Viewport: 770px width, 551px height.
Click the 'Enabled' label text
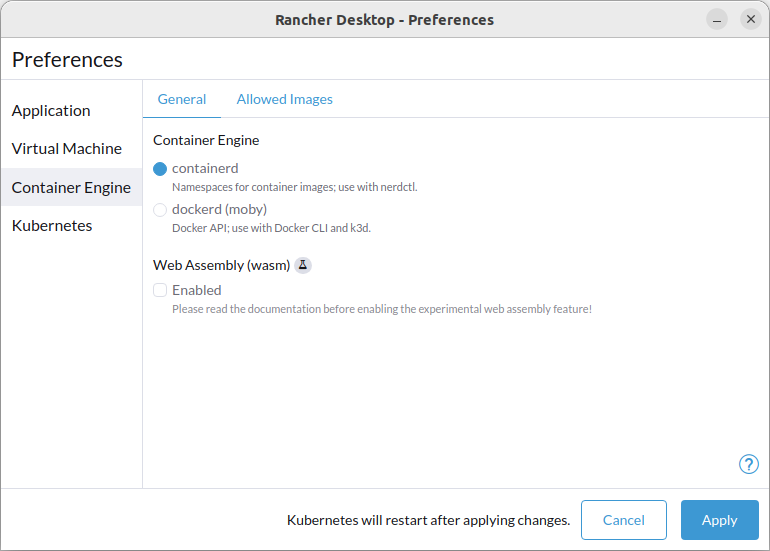(197, 290)
